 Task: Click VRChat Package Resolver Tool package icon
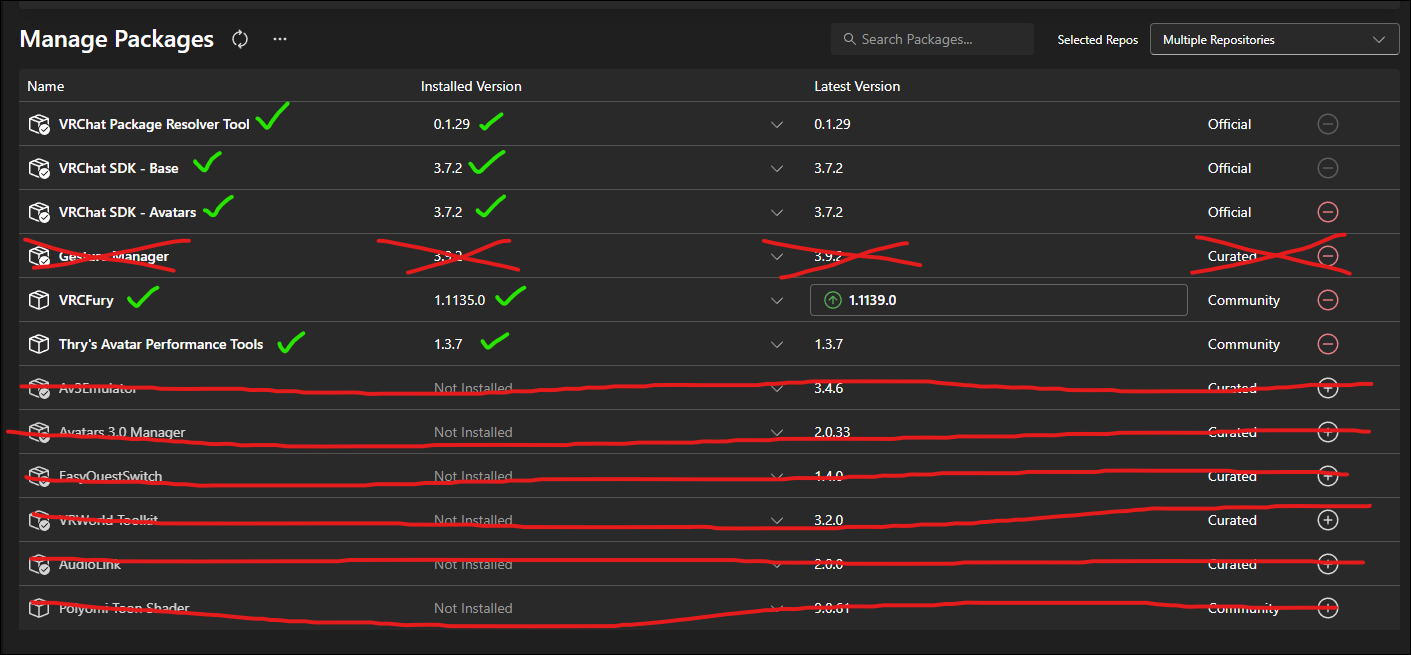[x=39, y=124]
